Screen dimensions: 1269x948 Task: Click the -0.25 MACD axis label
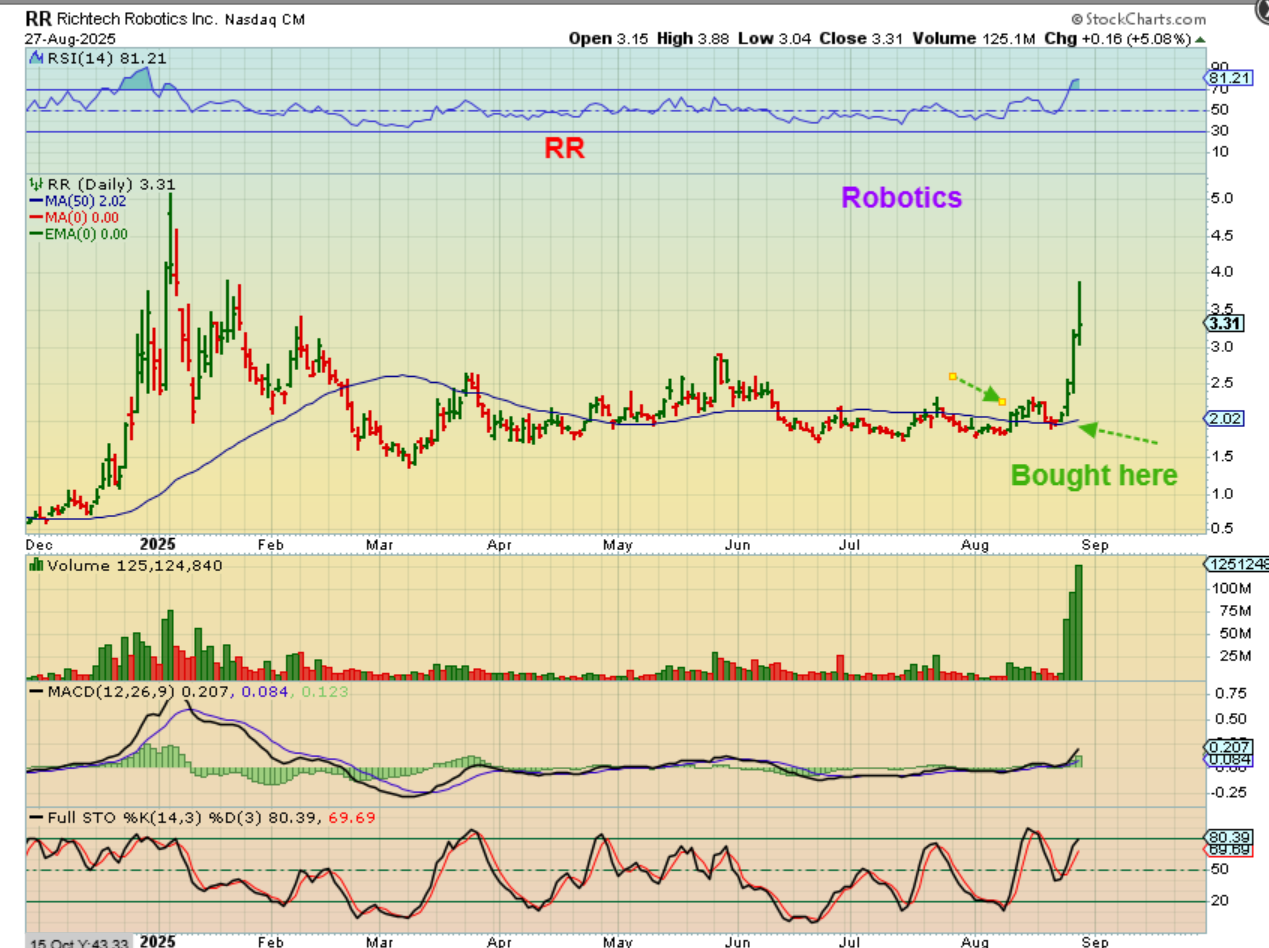pyautogui.click(x=1227, y=793)
